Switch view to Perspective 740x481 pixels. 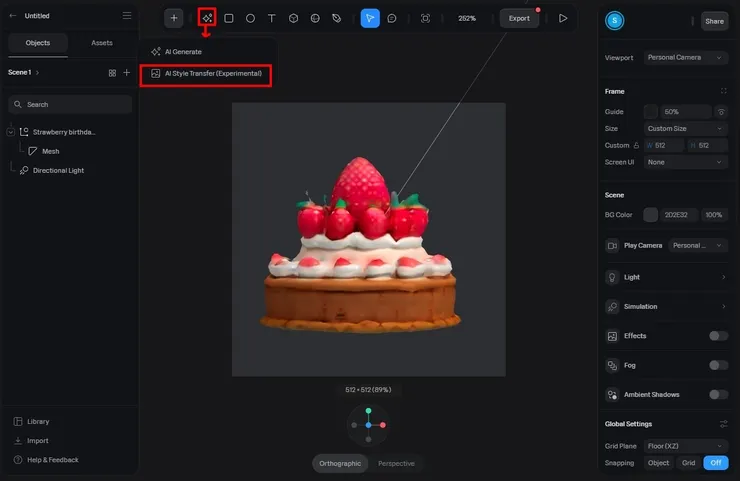coord(396,464)
